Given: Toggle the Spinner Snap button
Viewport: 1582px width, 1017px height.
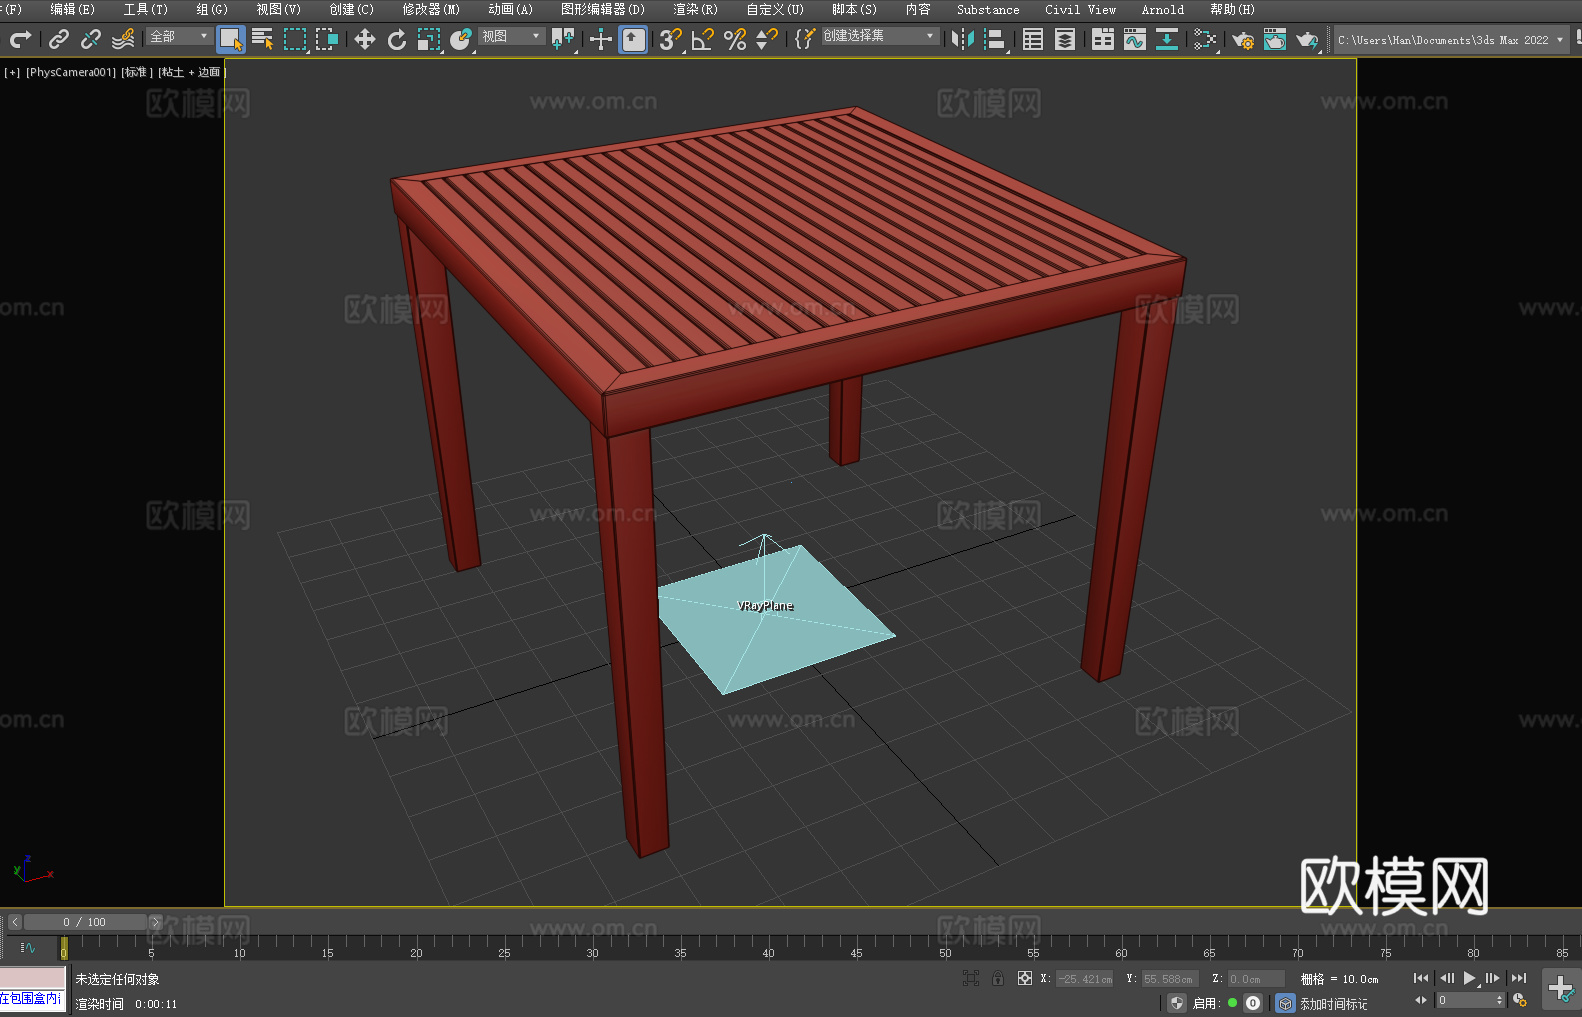Looking at the screenshot, I should coord(767,39).
